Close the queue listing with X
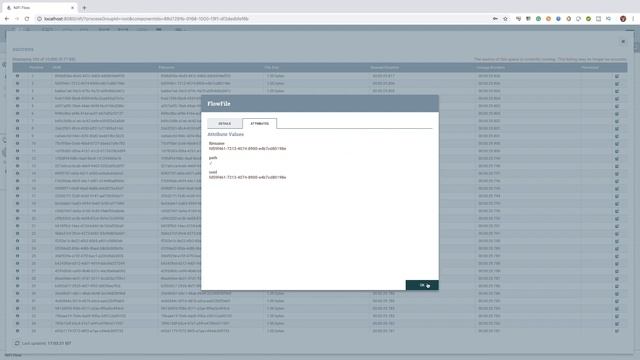This screenshot has width=640, height=360. [x=623, y=42]
